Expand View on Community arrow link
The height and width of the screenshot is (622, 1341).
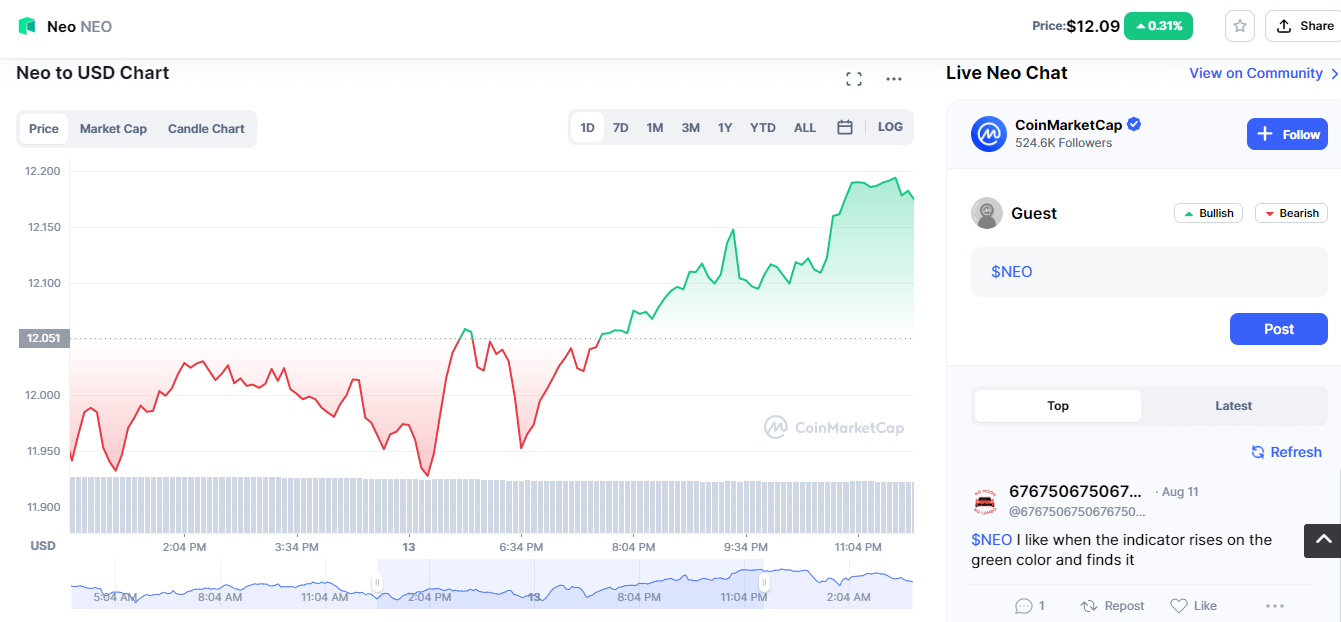(x=1334, y=73)
